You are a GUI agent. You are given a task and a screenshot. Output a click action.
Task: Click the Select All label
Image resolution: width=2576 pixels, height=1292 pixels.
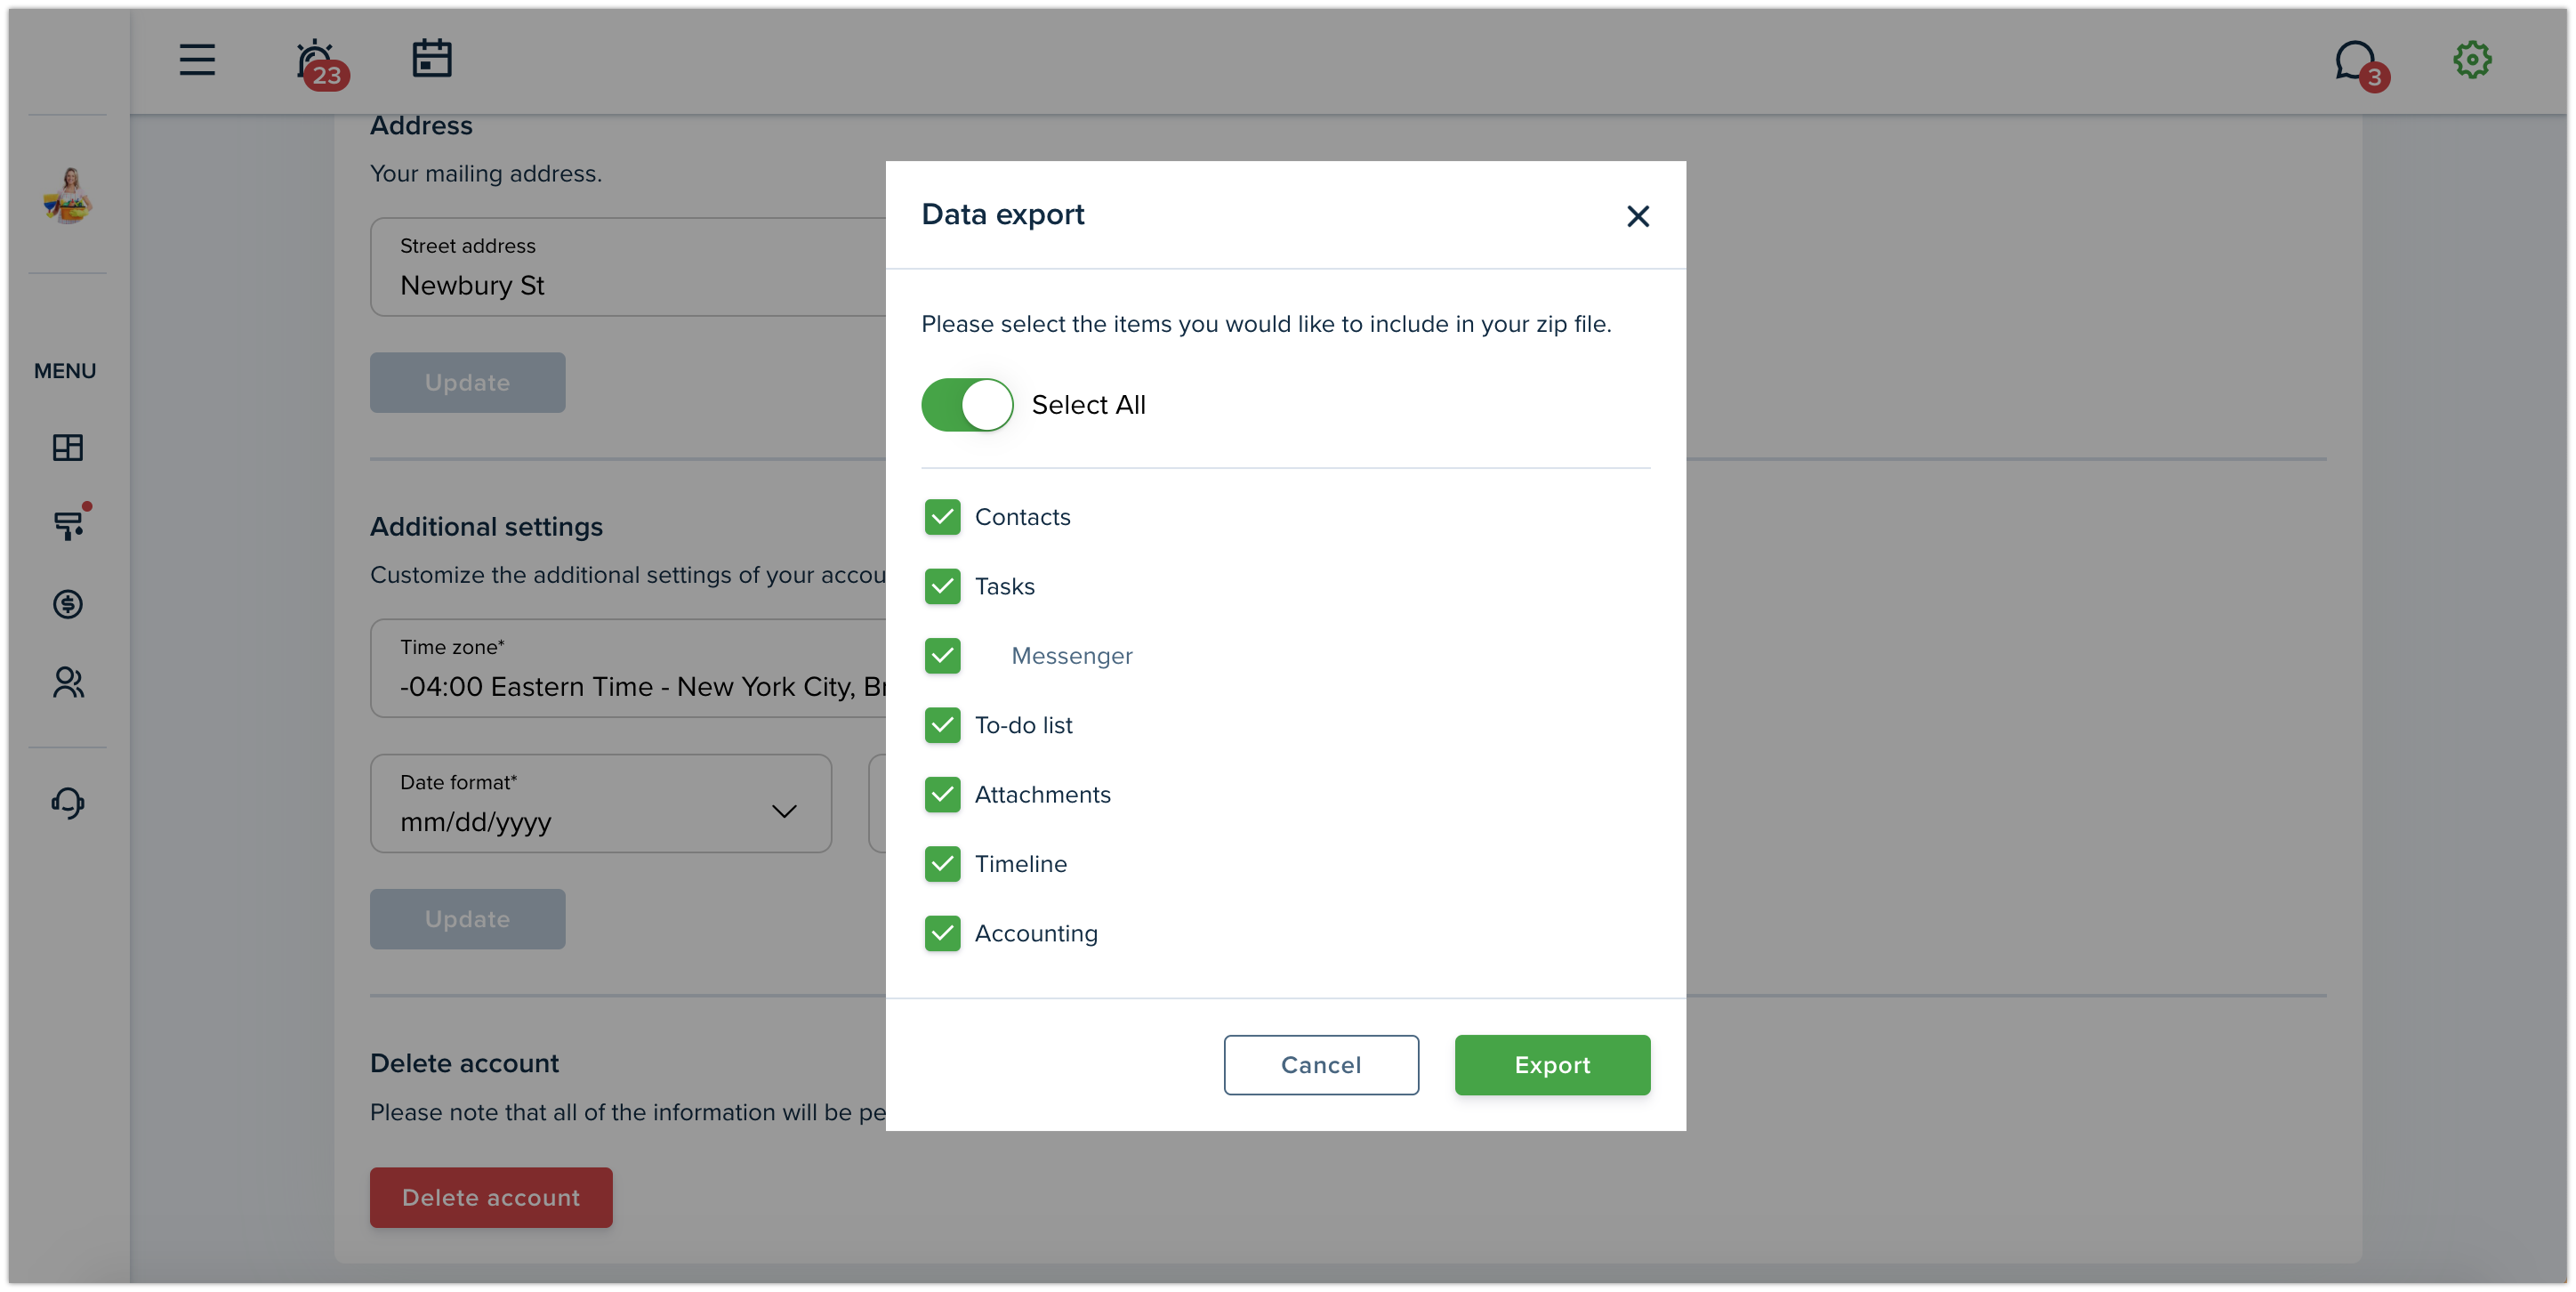coord(1088,405)
